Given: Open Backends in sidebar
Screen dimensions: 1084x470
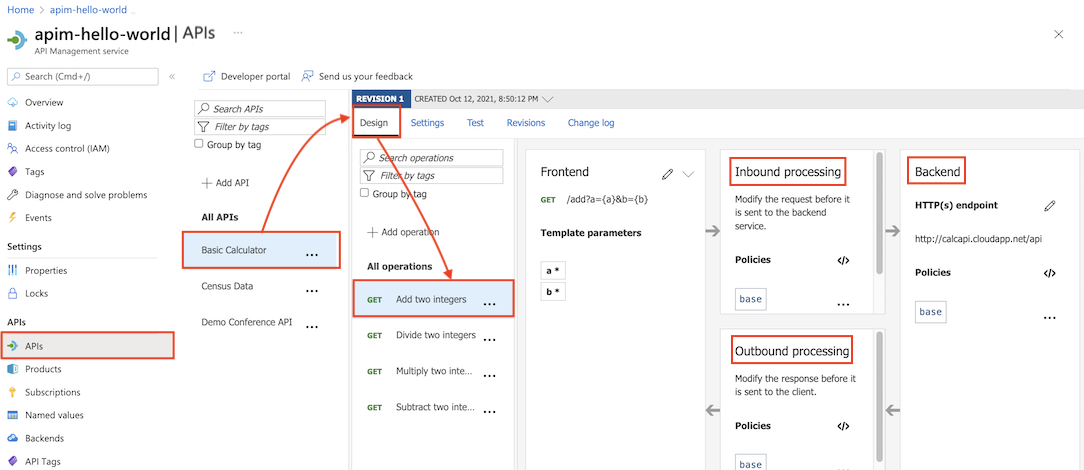Looking at the screenshot, I should [x=44, y=438].
